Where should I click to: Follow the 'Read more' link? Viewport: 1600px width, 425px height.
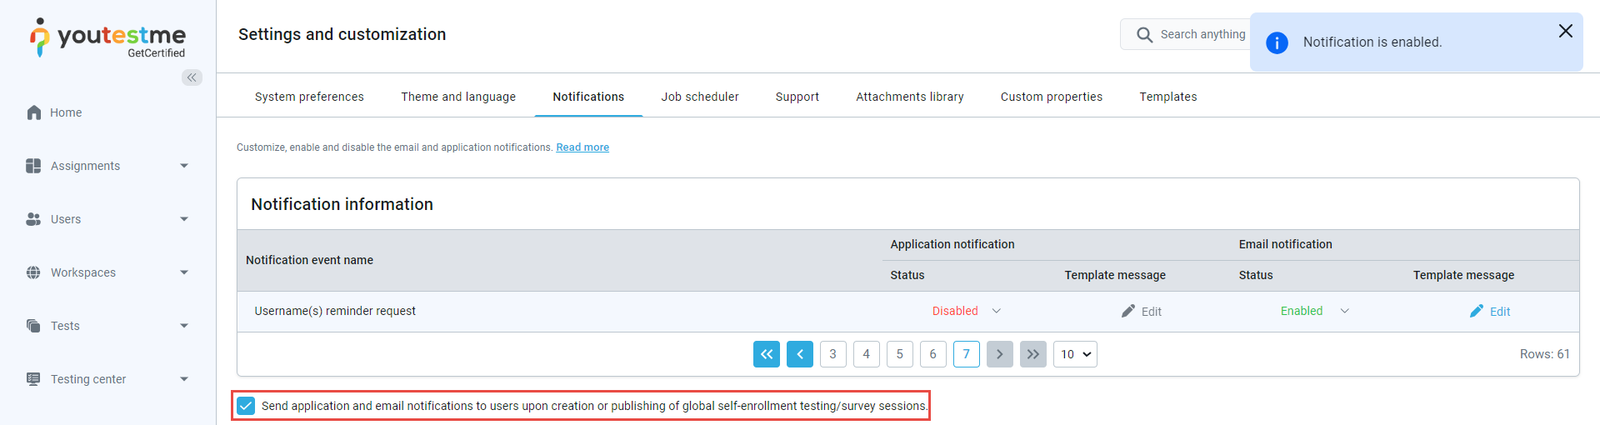582,148
